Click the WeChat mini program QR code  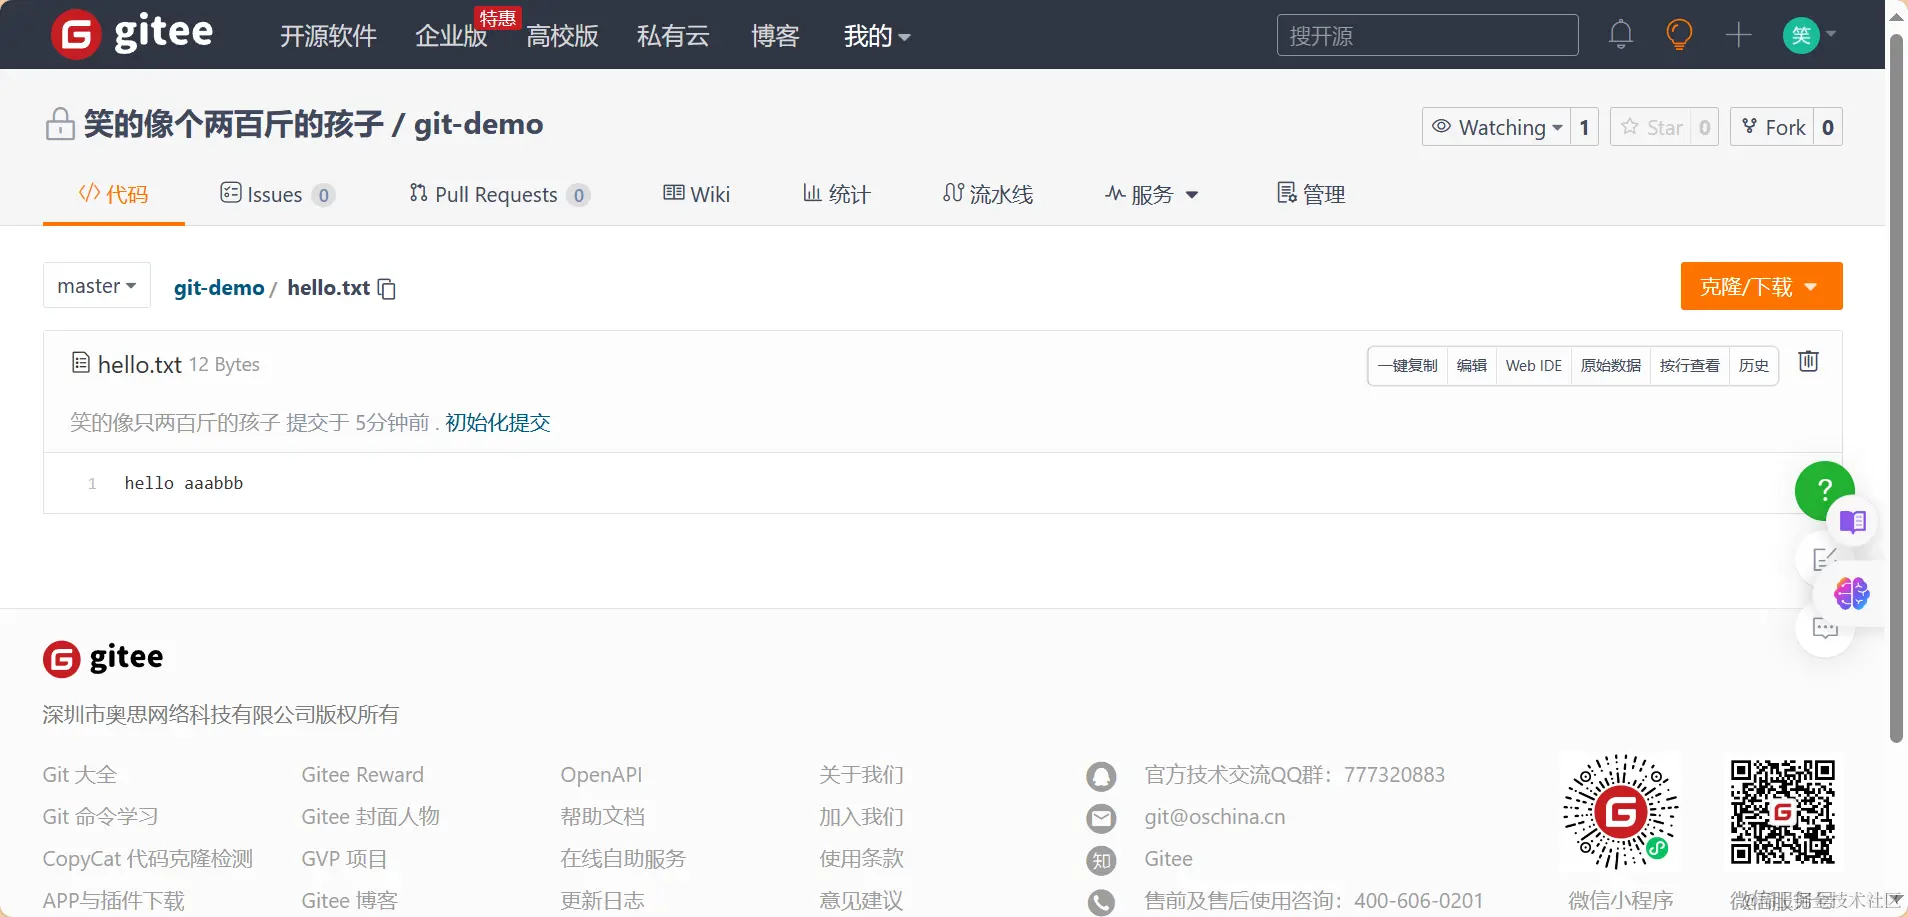click(1621, 812)
